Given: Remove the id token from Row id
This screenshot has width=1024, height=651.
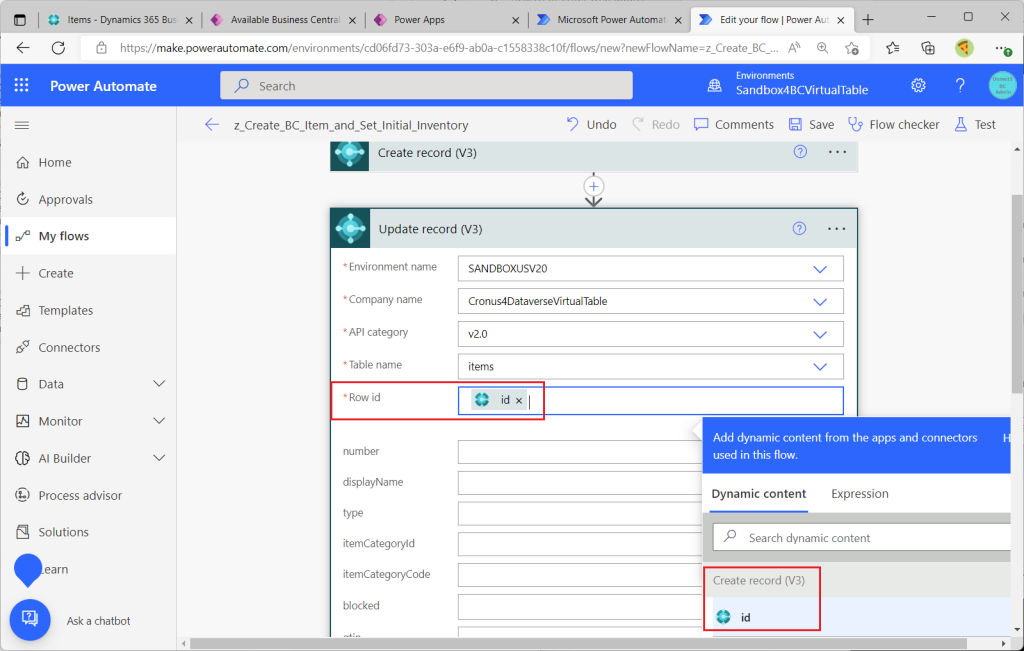Looking at the screenshot, I should tap(519, 401).
